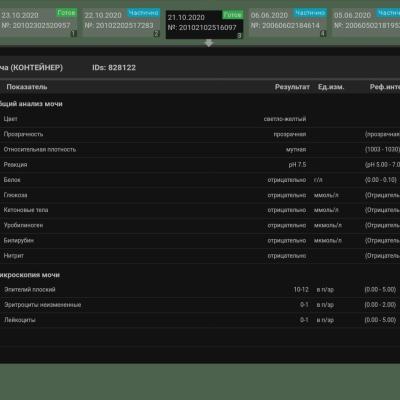Collapse details with the down arrow under selected card

[209, 43]
